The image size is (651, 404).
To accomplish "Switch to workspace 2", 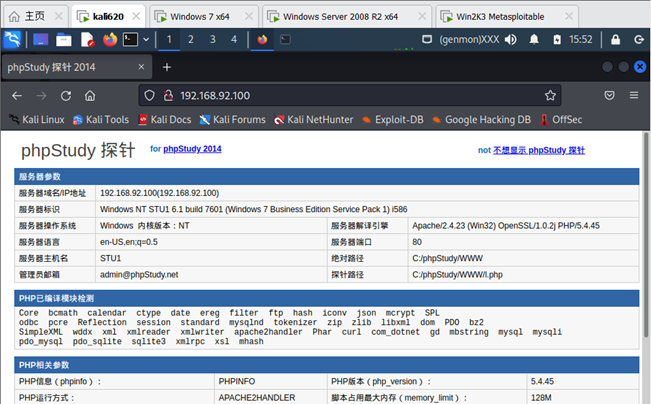I will (x=191, y=39).
